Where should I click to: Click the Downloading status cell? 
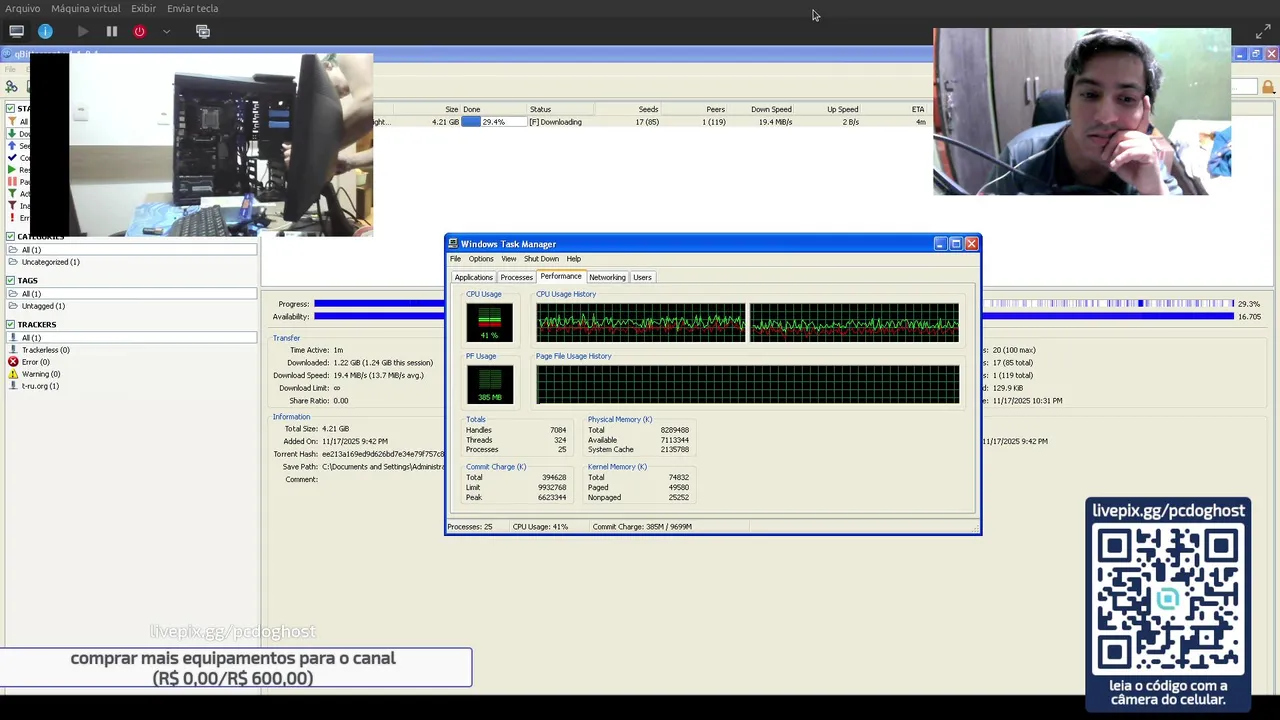pos(555,122)
